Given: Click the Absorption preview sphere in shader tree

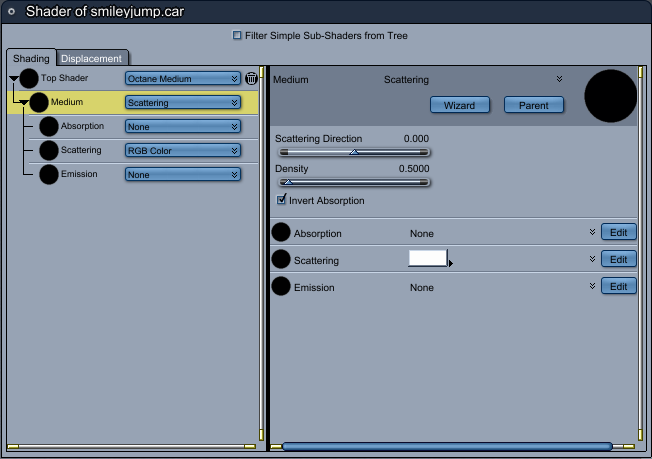Looking at the screenshot, I should pyautogui.click(x=49, y=126).
